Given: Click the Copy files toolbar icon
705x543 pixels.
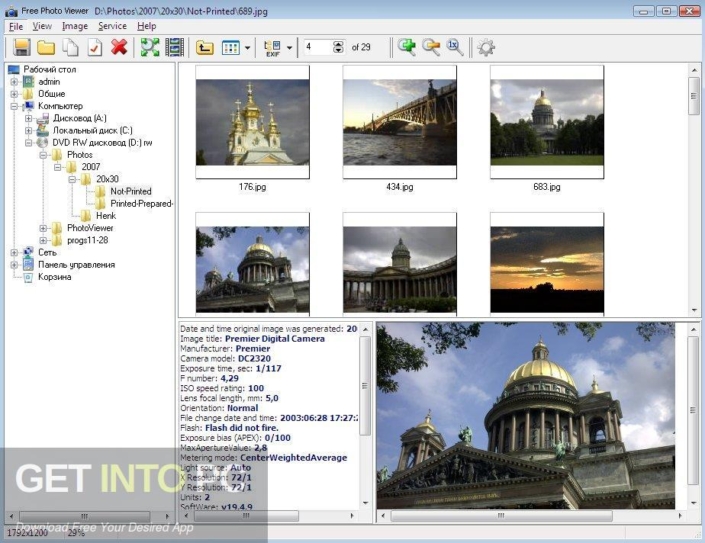Looking at the screenshot, I should coord(70,47).
